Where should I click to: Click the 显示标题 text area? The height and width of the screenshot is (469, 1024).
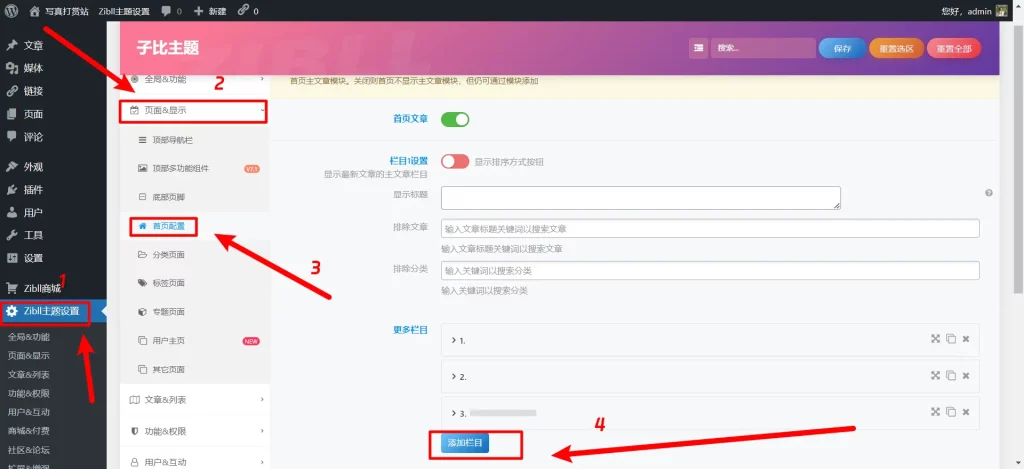641,198
